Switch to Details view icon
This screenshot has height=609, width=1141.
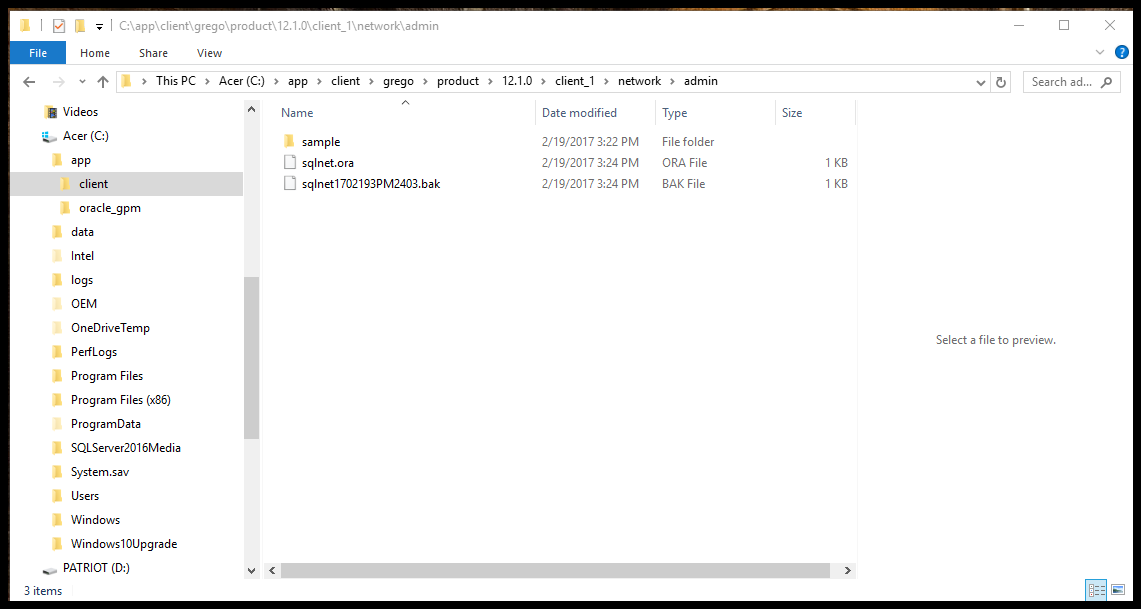pos(1097,590)
